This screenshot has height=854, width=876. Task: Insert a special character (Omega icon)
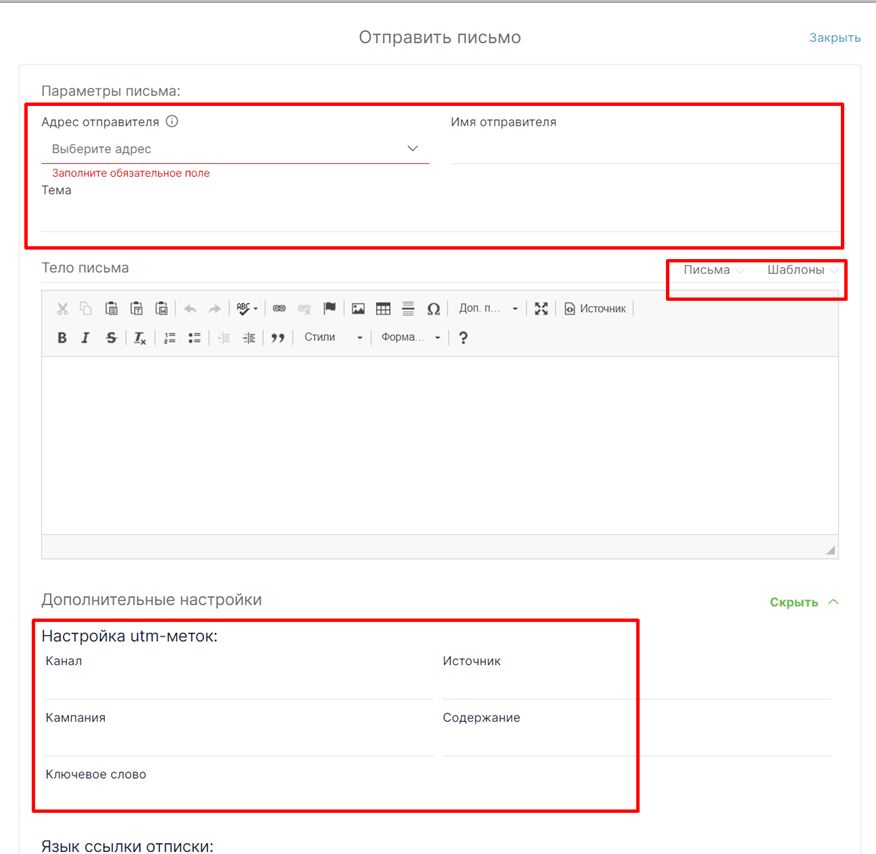point(433,309)
